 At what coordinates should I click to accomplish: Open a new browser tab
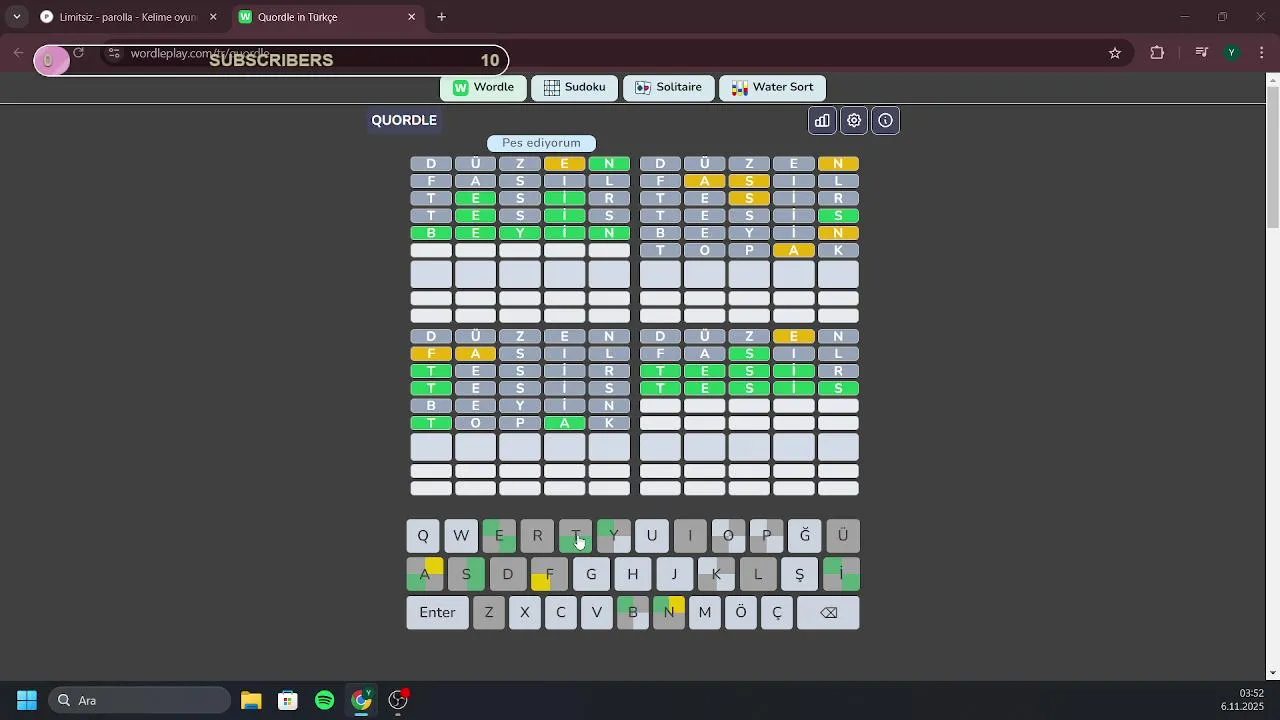[x=442, y=17]
